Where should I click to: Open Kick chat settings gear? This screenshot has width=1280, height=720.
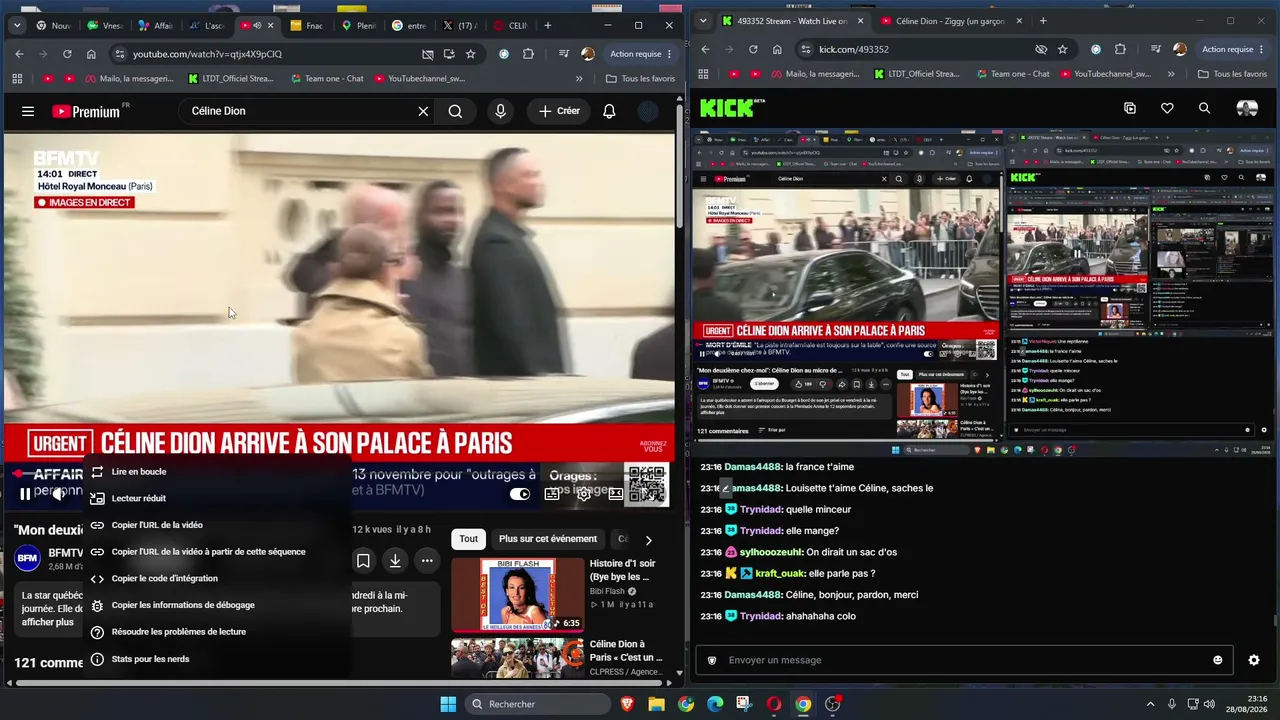click(1254, 660)
